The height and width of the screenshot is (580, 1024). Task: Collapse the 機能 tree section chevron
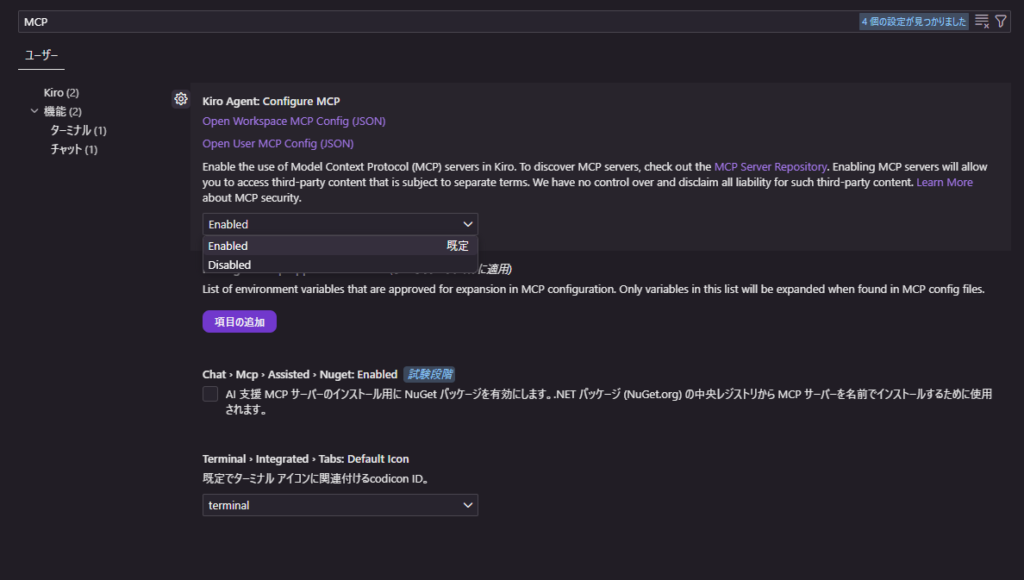pos(35,111)
